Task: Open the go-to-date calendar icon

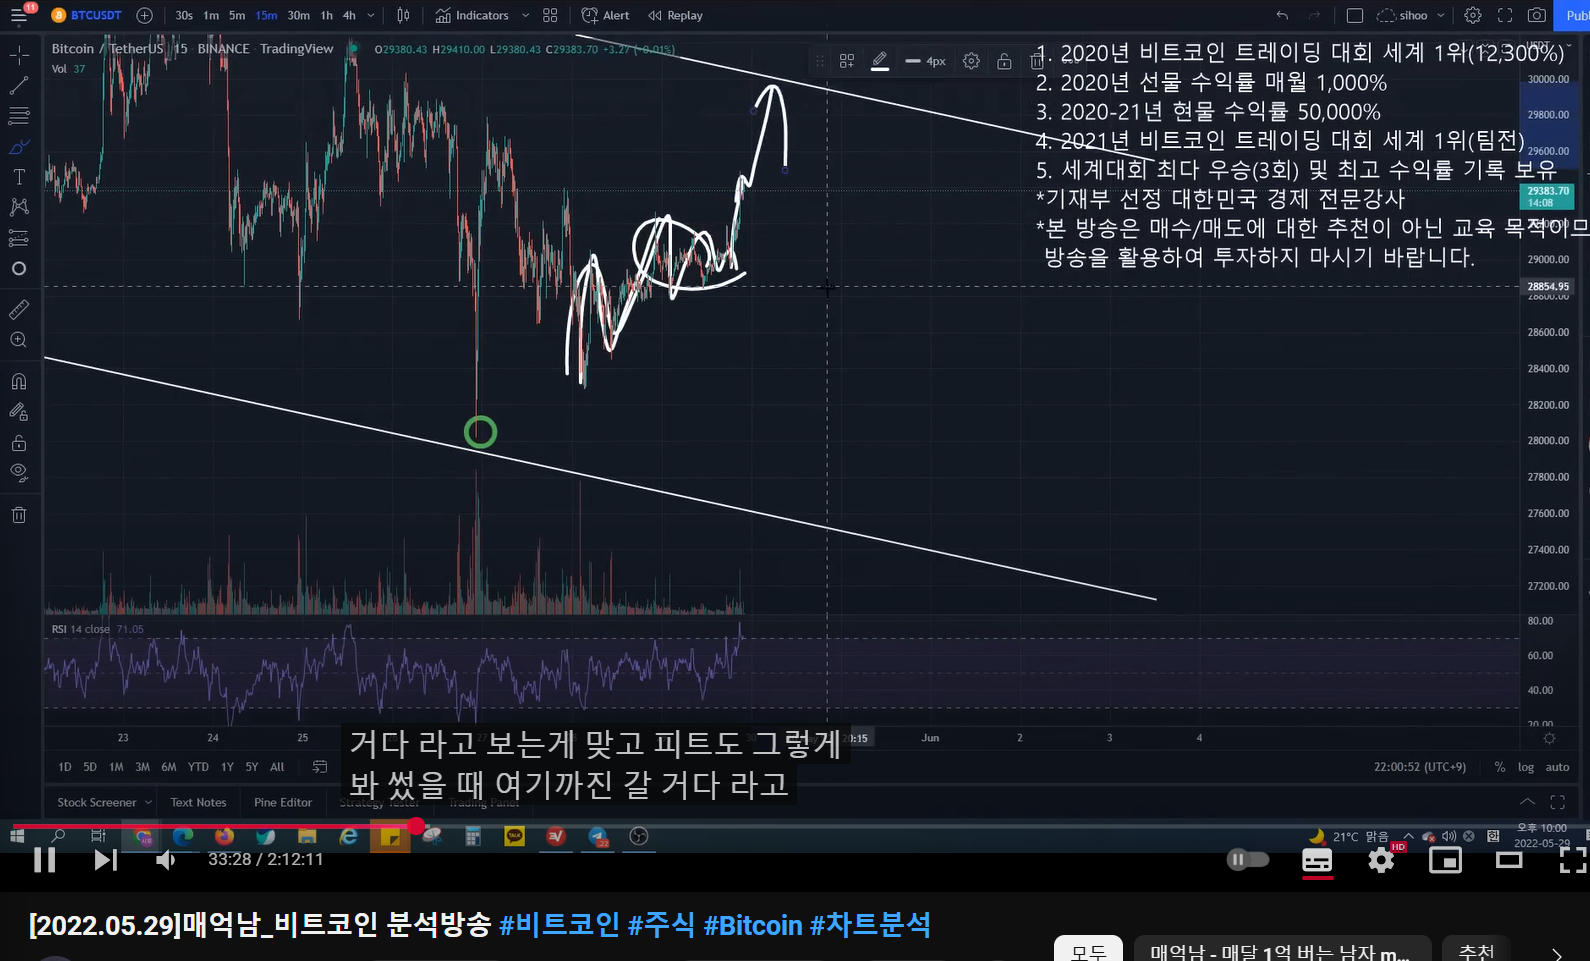Action: (320, 767)
